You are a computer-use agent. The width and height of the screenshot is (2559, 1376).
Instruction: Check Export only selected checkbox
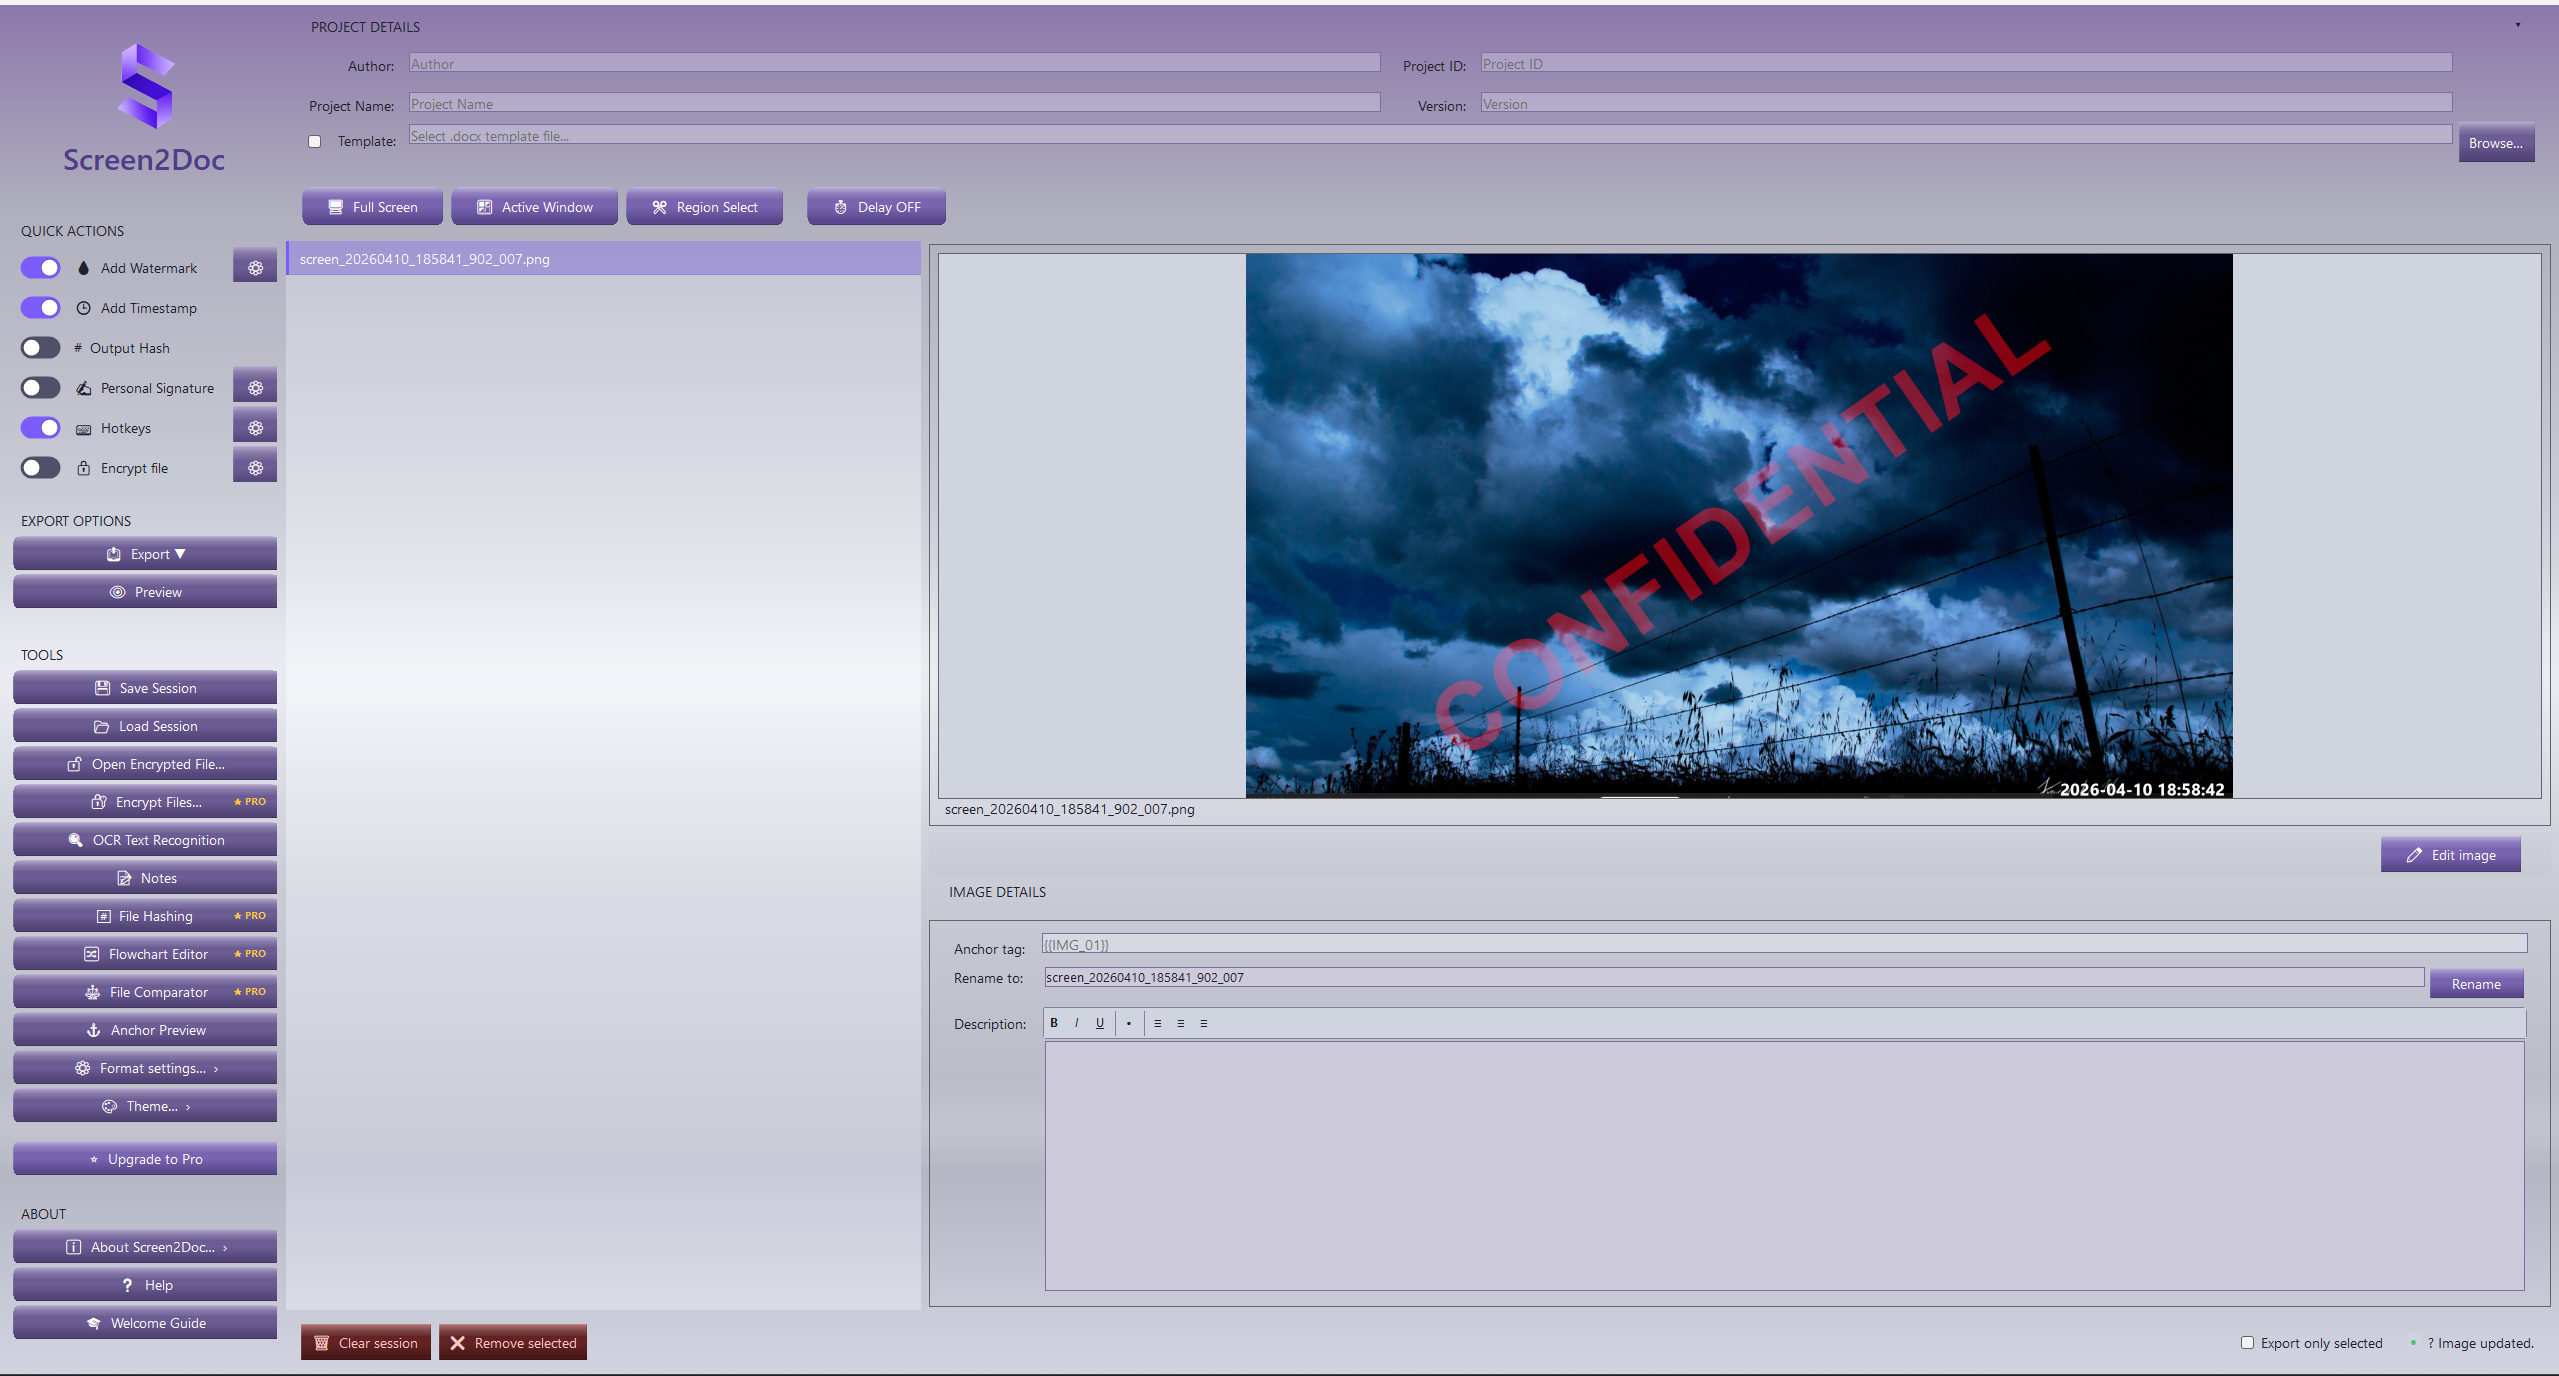pyautogui.click(x=2247, y=1343)
